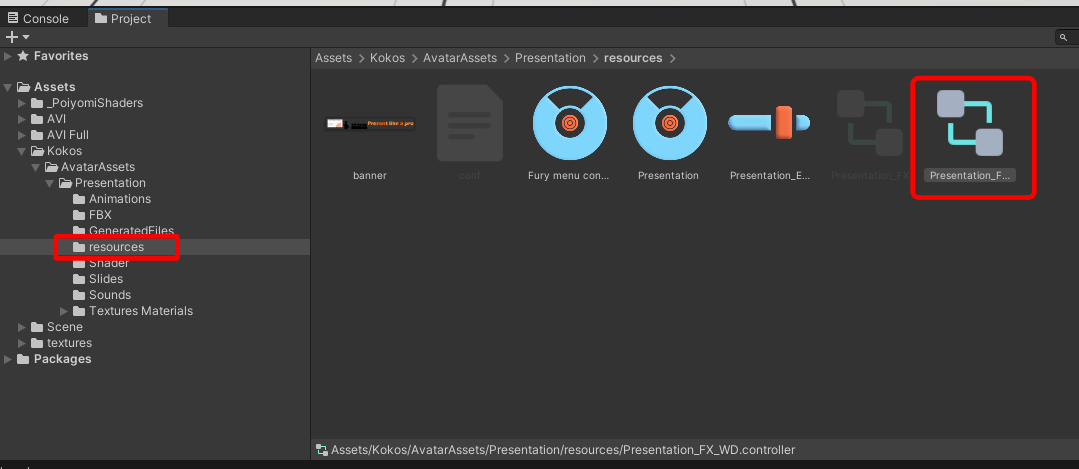Select the Fury menu controller asset
1079x469 pixels.
click(569, 124)
